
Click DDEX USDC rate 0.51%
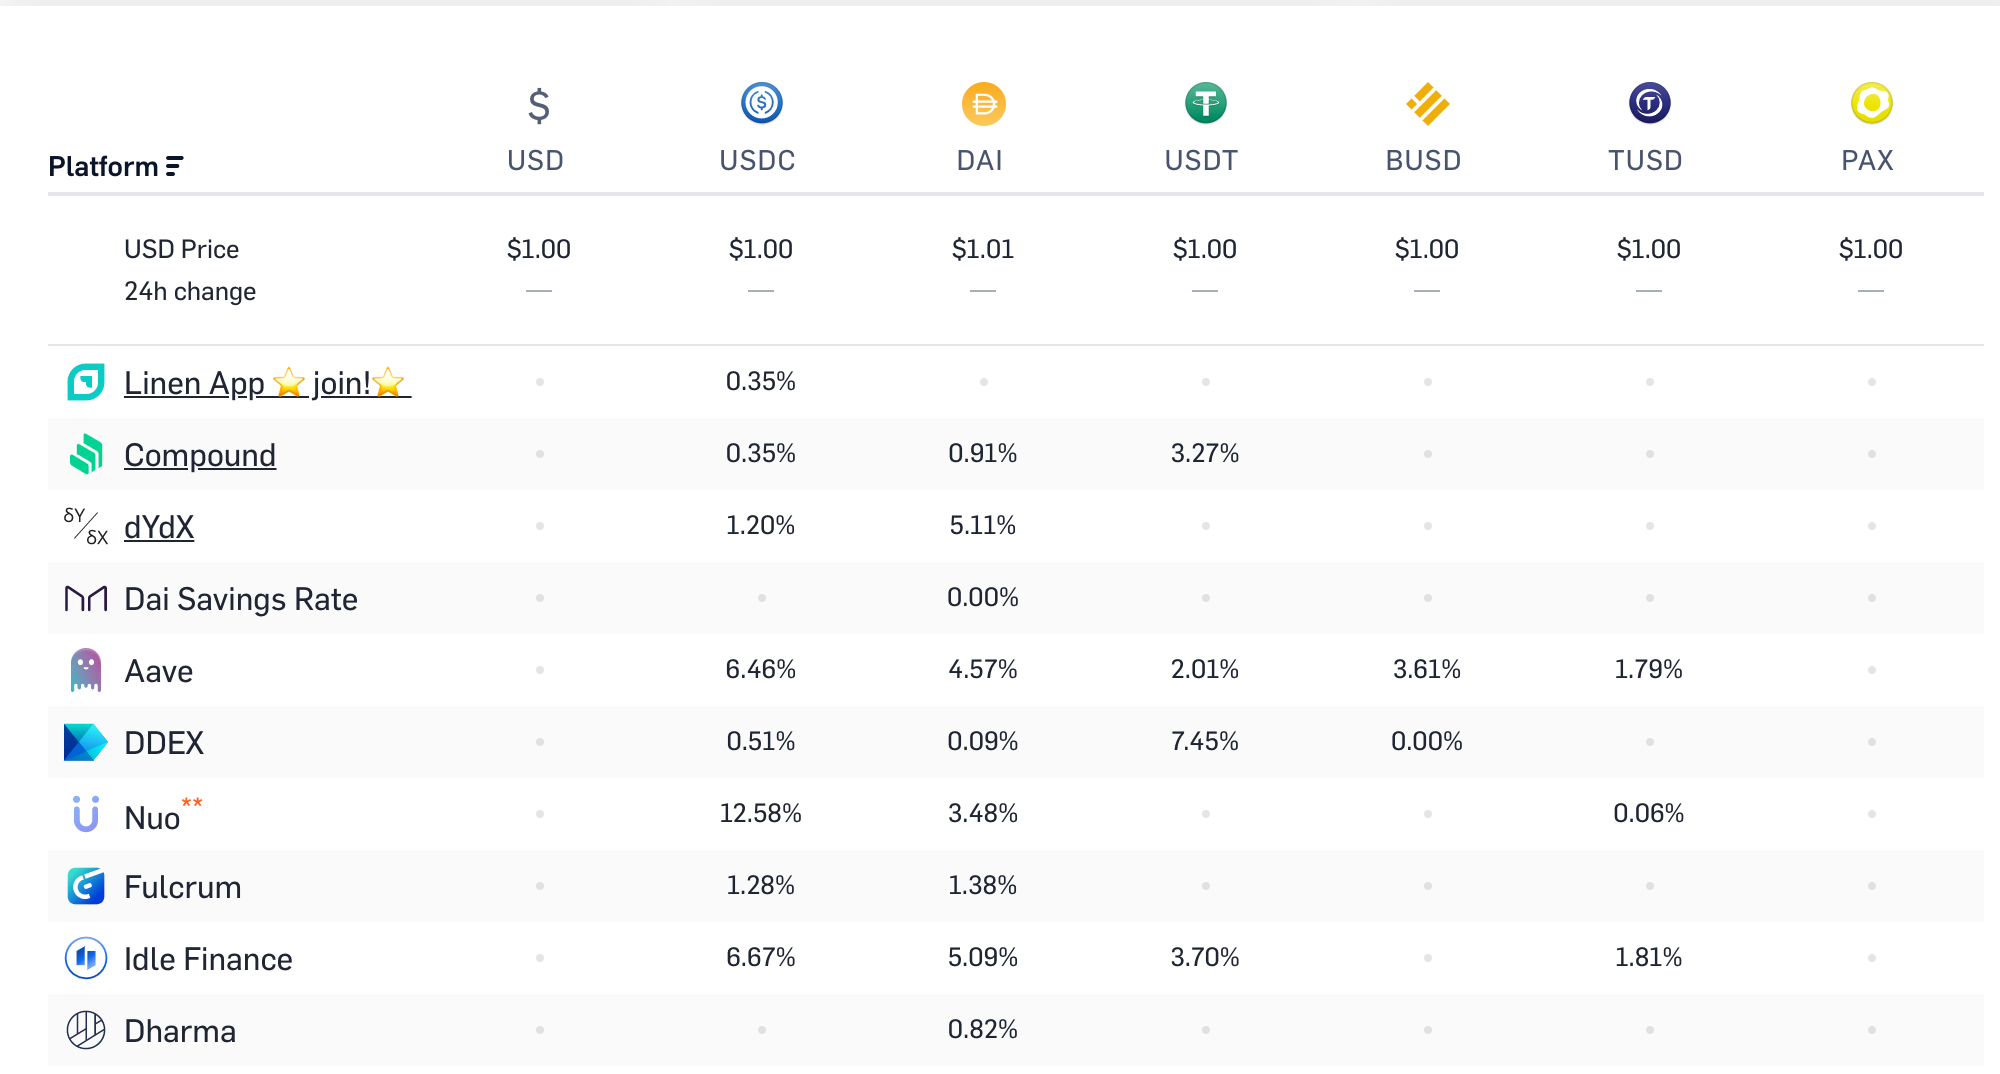(x=761, y=741)
